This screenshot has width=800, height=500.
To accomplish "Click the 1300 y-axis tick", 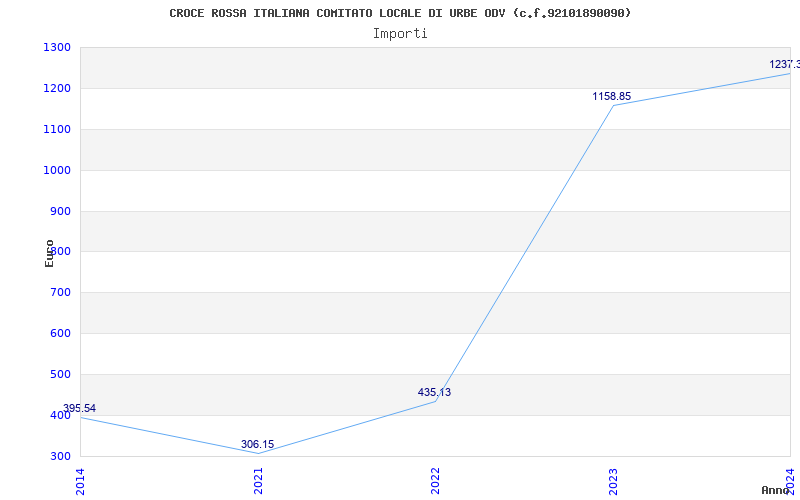I will 57,48.
